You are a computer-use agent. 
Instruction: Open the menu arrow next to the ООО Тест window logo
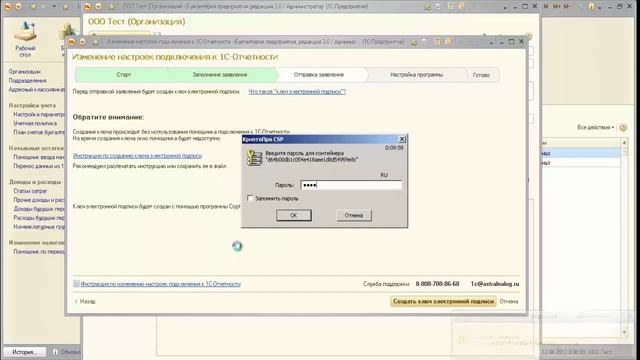98,7
